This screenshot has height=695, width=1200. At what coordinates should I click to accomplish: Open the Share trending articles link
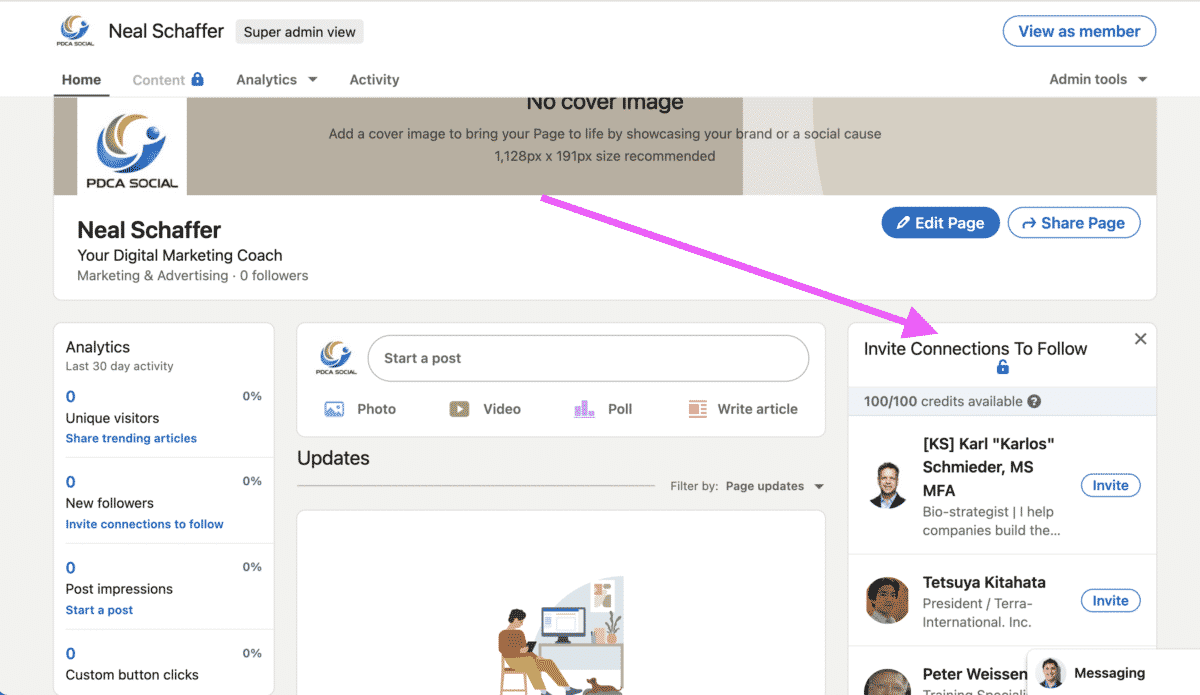[x=131, y=438]
